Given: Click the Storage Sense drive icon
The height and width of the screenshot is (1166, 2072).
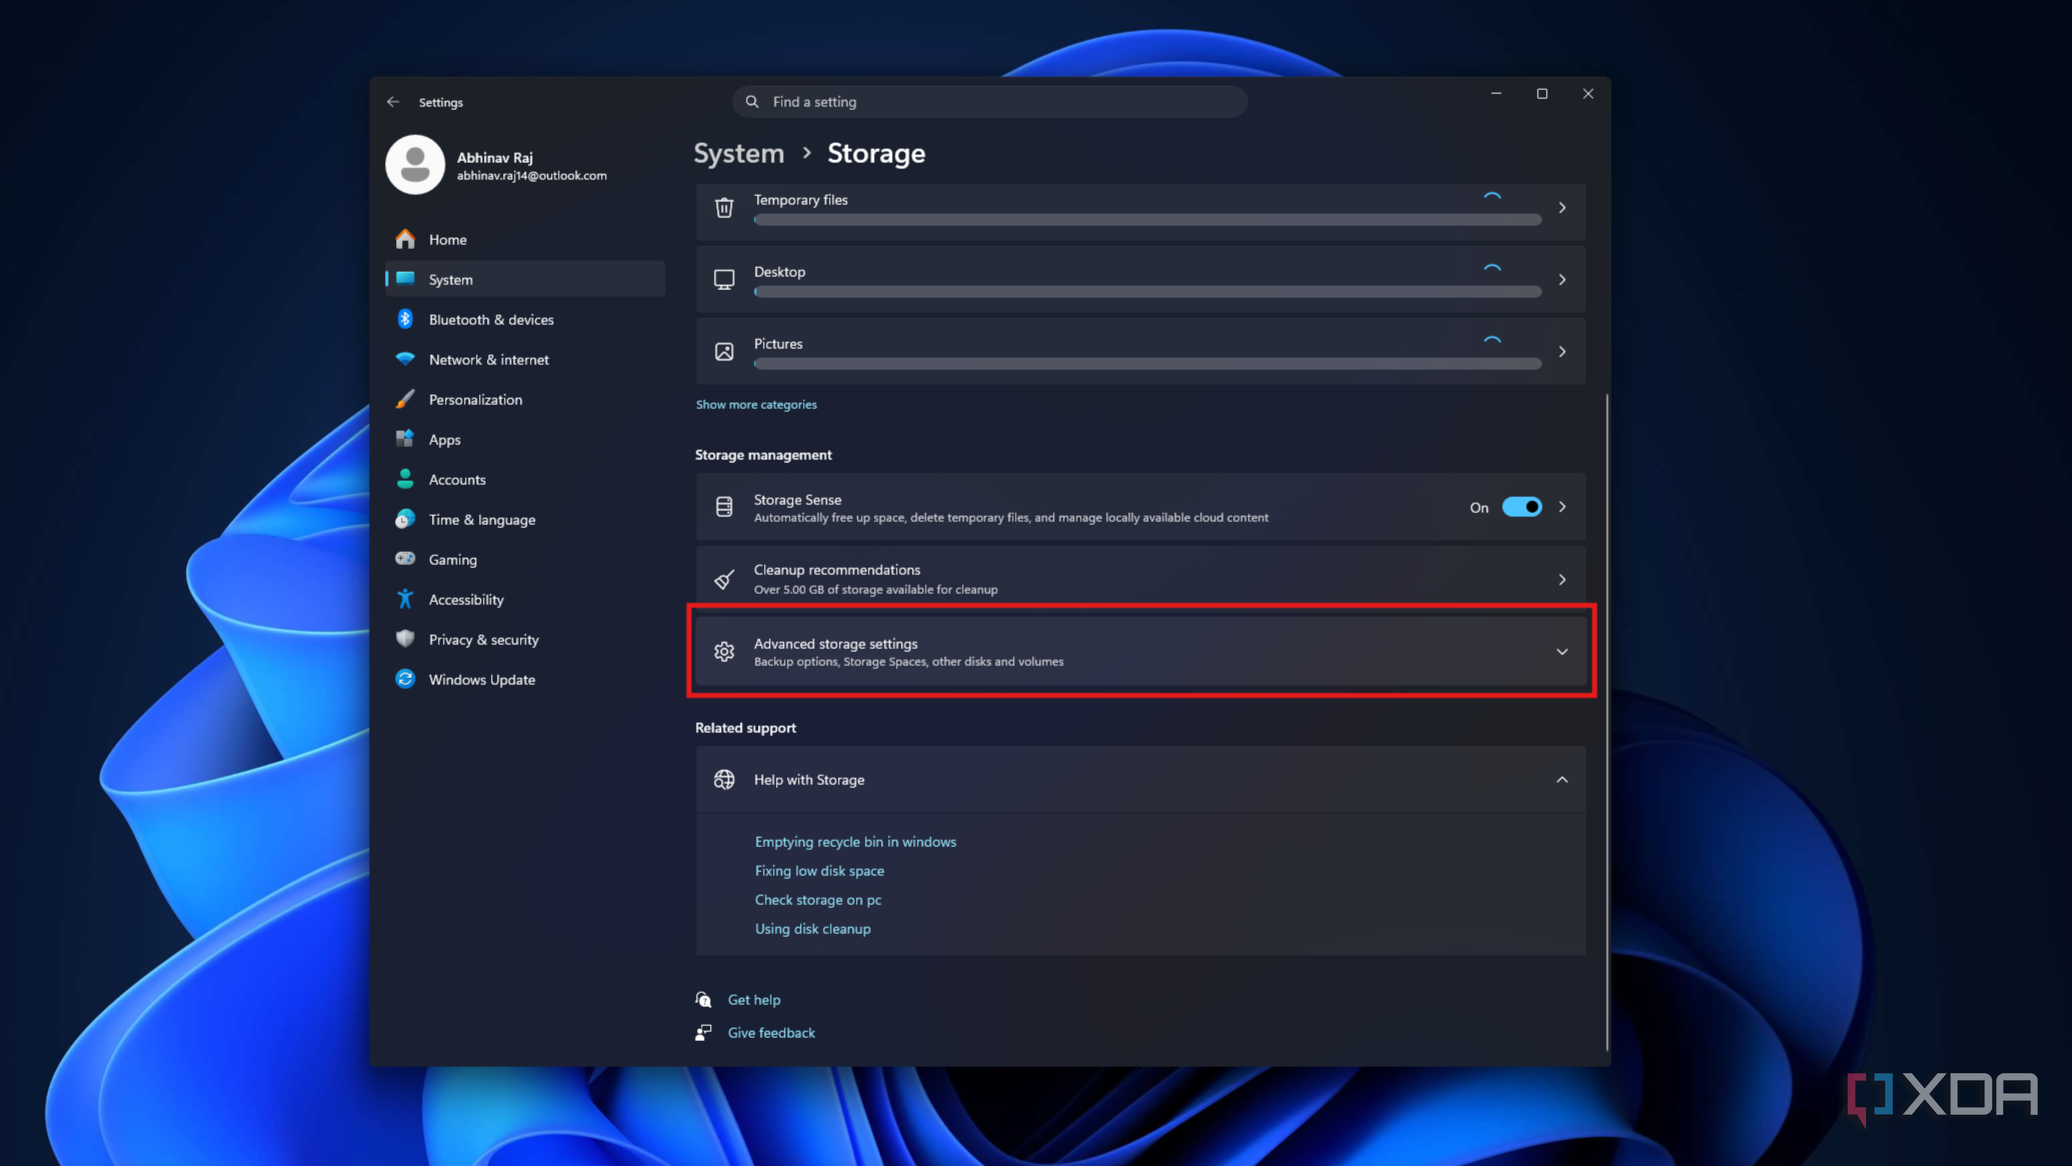Looking at the screenshot, I should point(724,507).
